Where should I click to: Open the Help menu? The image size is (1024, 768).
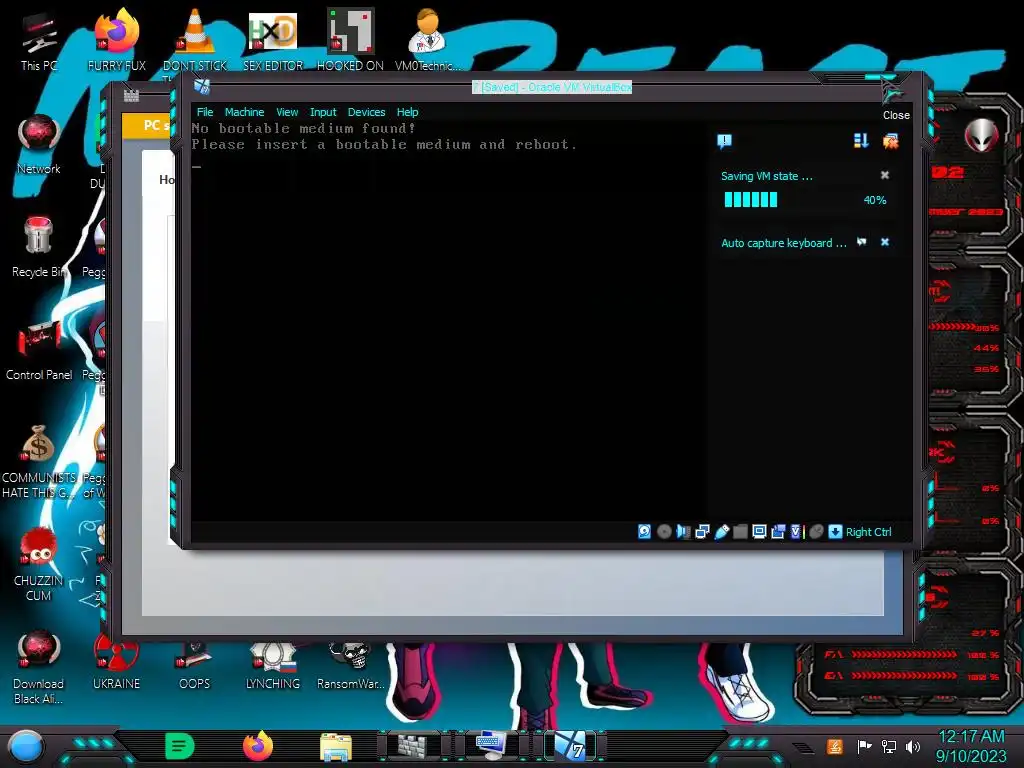coord(408,112)
